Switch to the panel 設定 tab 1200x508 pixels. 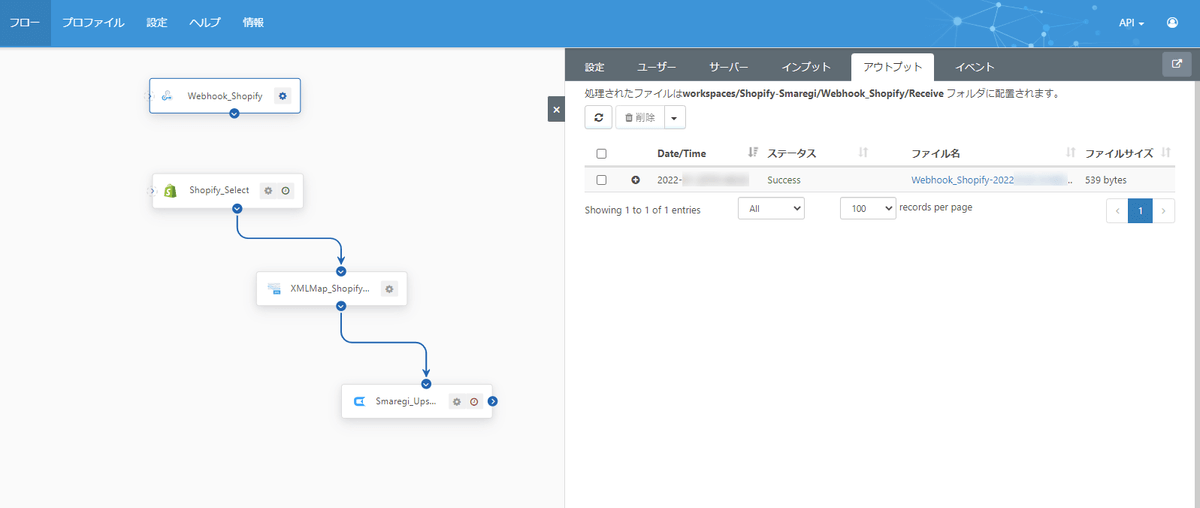tap(595, 67)
